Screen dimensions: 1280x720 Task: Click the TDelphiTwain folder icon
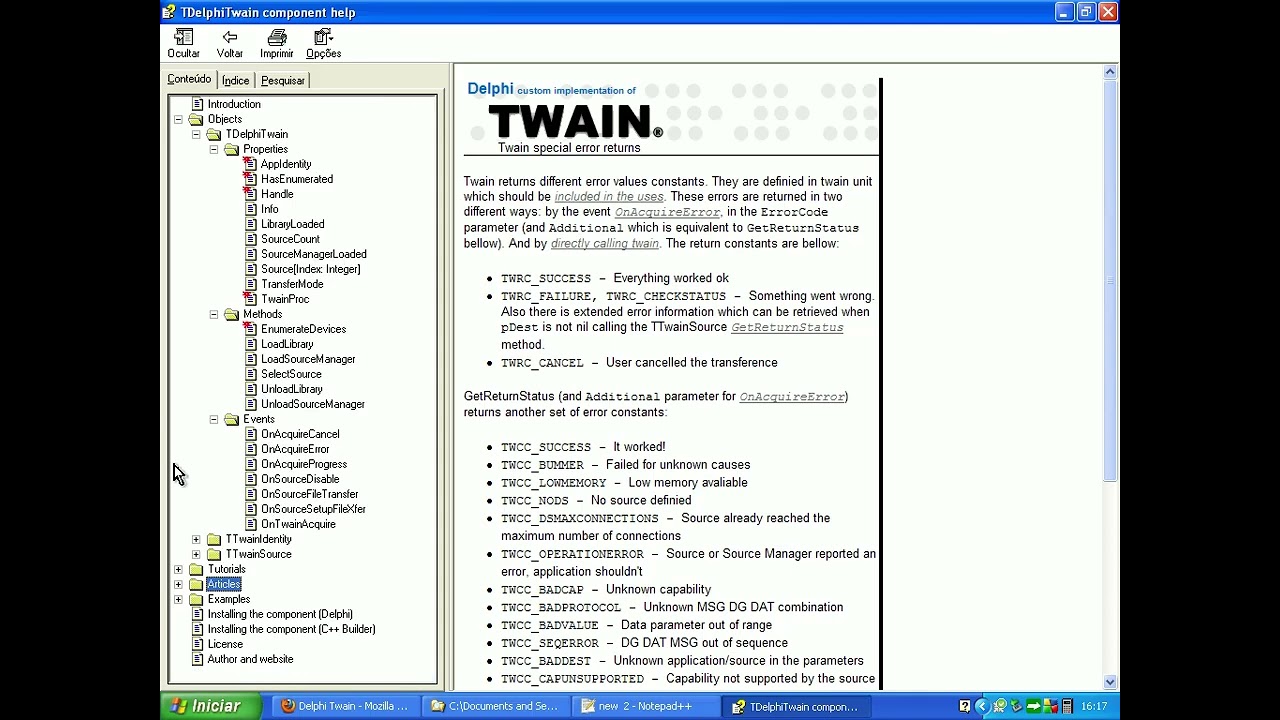click(x=214, y=134)
